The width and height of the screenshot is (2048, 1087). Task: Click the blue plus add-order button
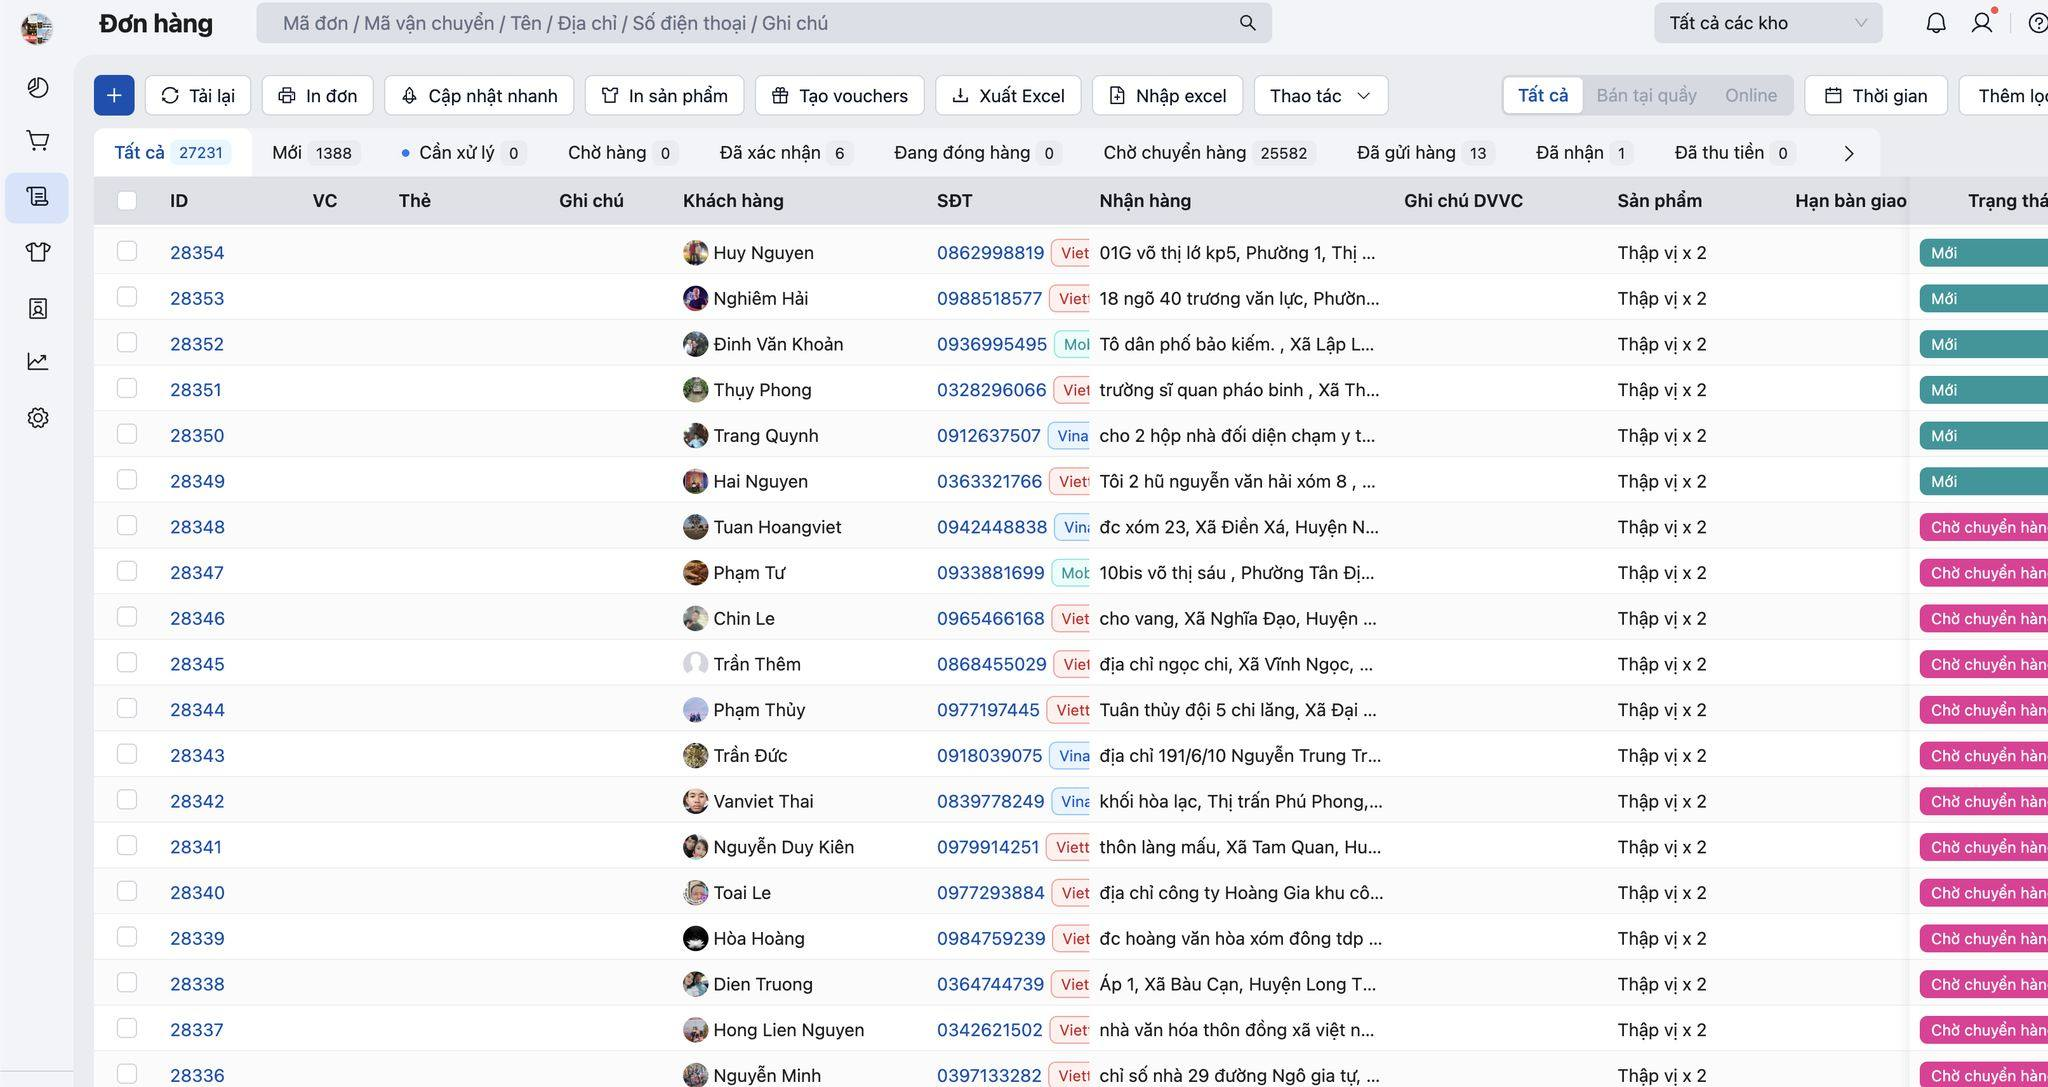tap(114, 95)
